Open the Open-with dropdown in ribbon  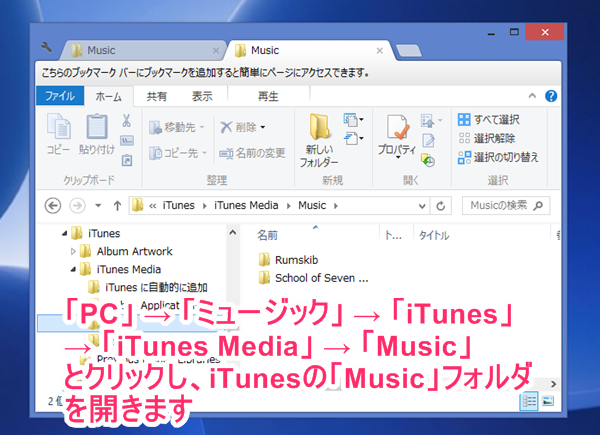432,121
